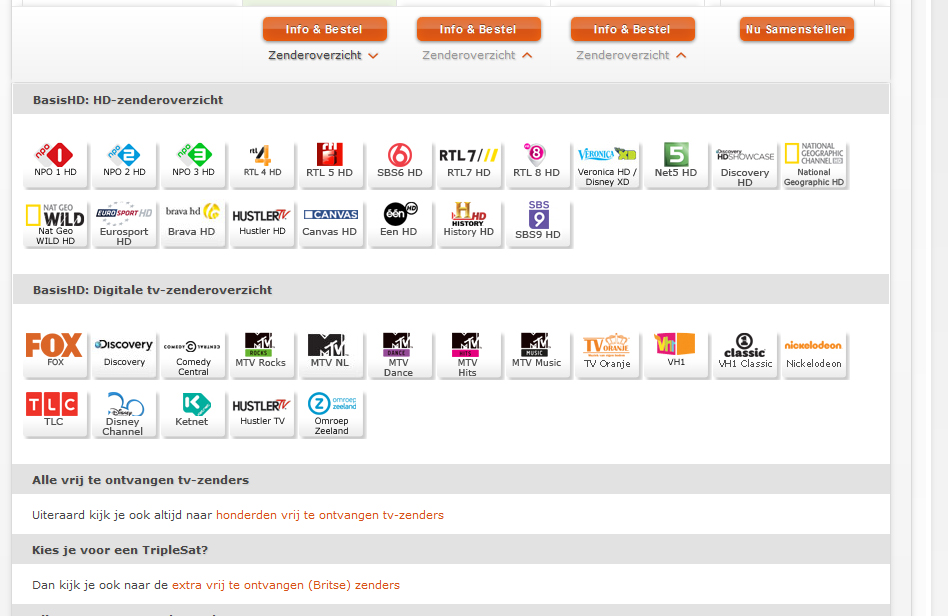Expand the second Zenderoverzicht channel overview
The height and width of the screenshot is (616, 948).
(478, 55)
